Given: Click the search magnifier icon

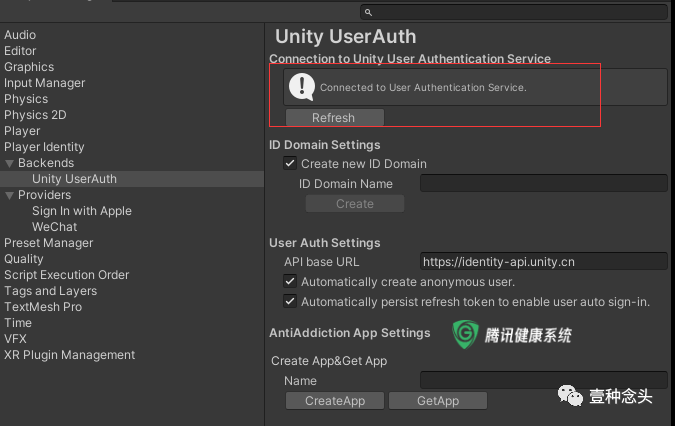Looking at the screenshot, I should (368, 12).
